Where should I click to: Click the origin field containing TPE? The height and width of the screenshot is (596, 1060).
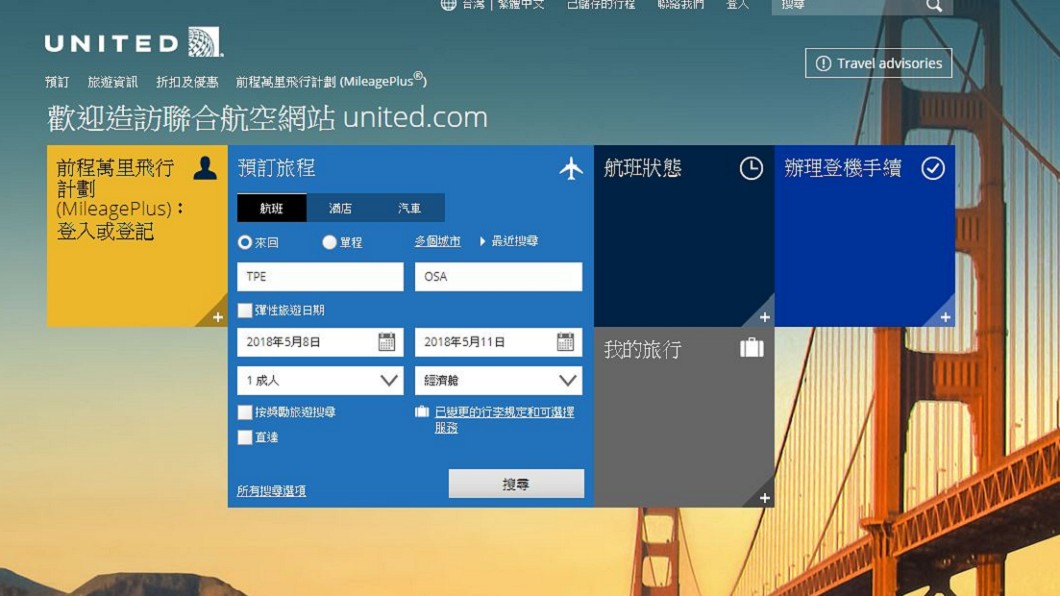click(320, 276)
